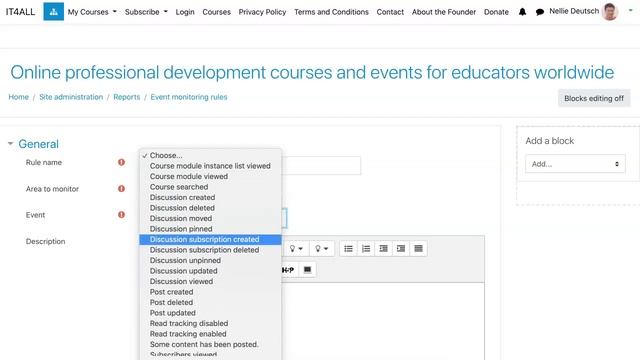Viewport: 640px width, 360px height.
Task: Open Event monitoring rules breadcrumb
Action: (x=189, y=97)
